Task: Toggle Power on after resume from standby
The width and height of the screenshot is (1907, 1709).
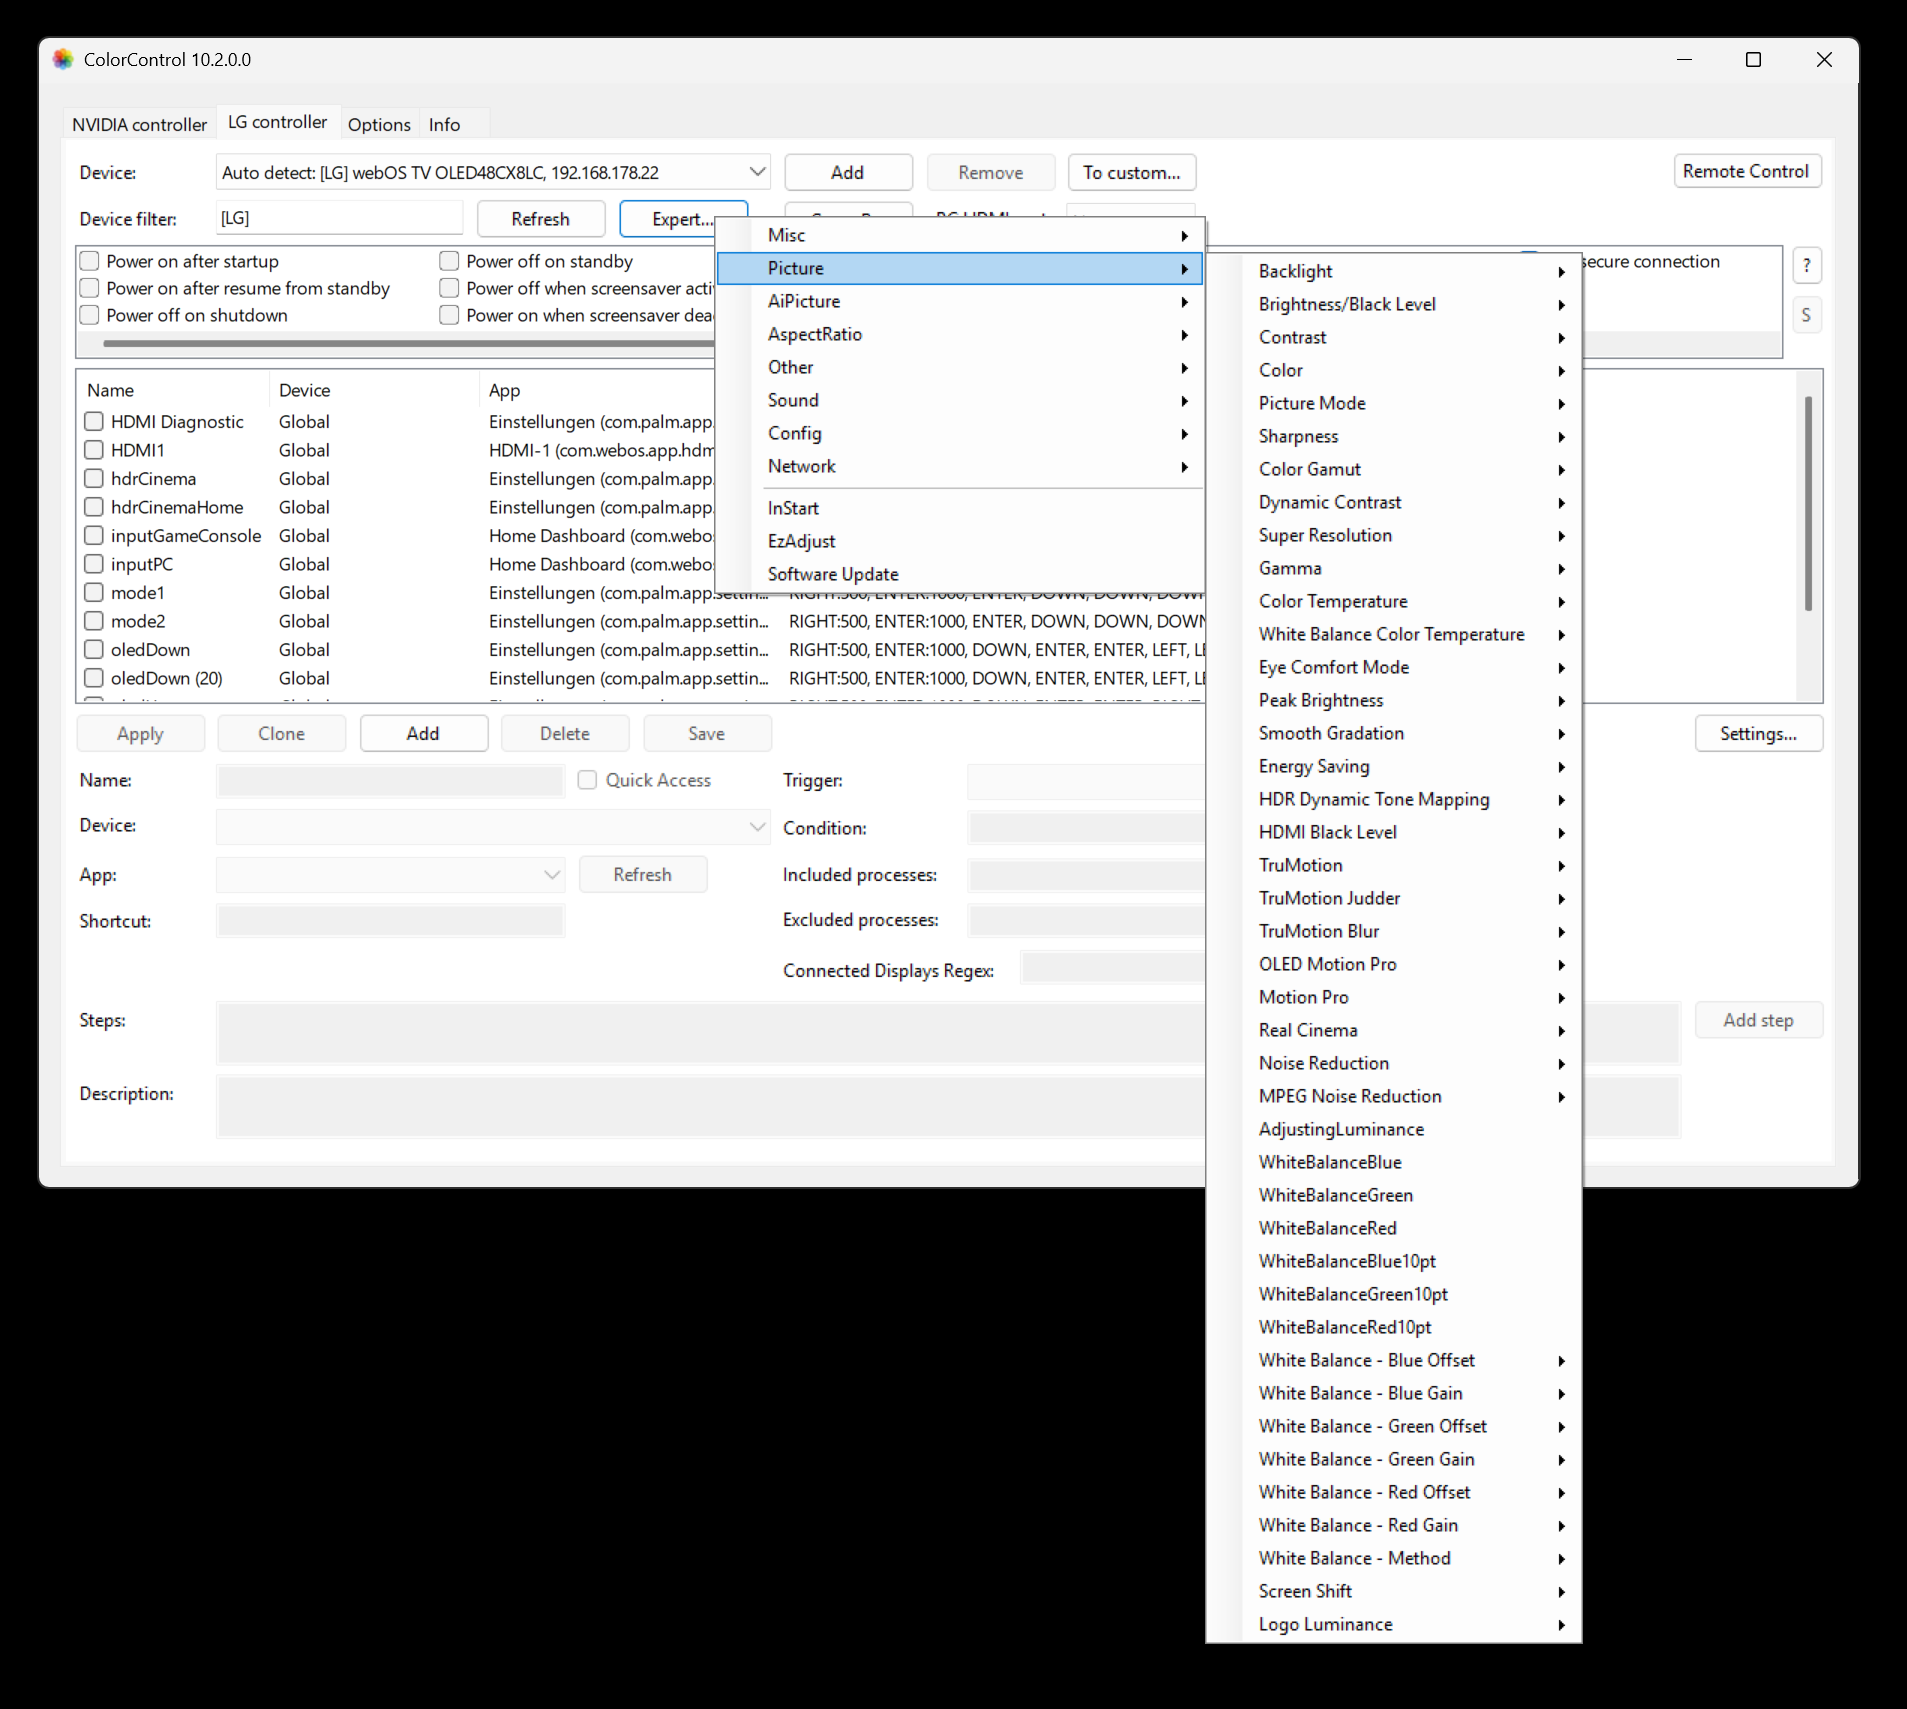Action: 90,288
